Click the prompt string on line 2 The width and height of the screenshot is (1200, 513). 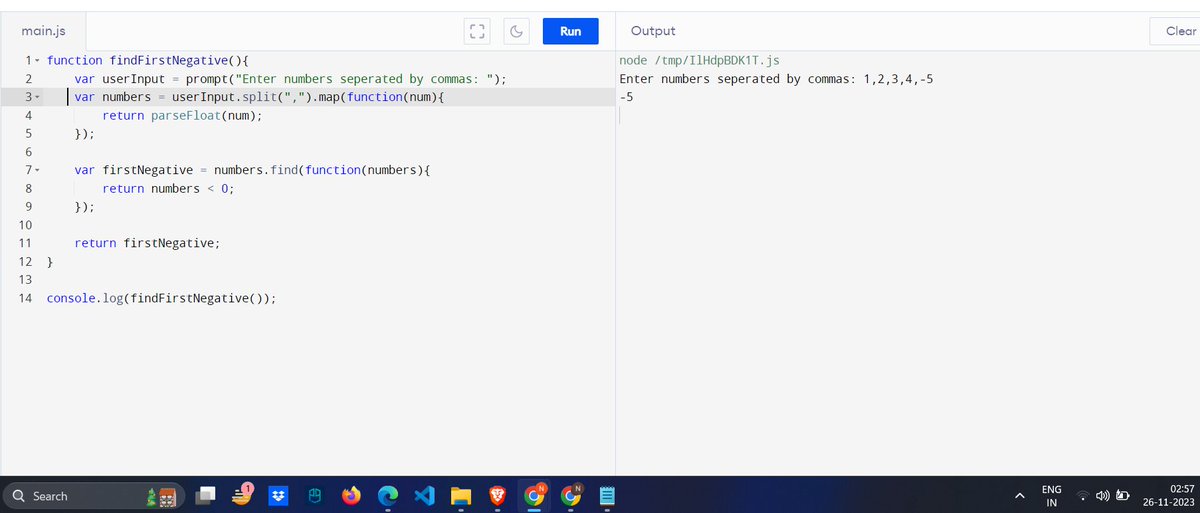[x=364, y=79]
